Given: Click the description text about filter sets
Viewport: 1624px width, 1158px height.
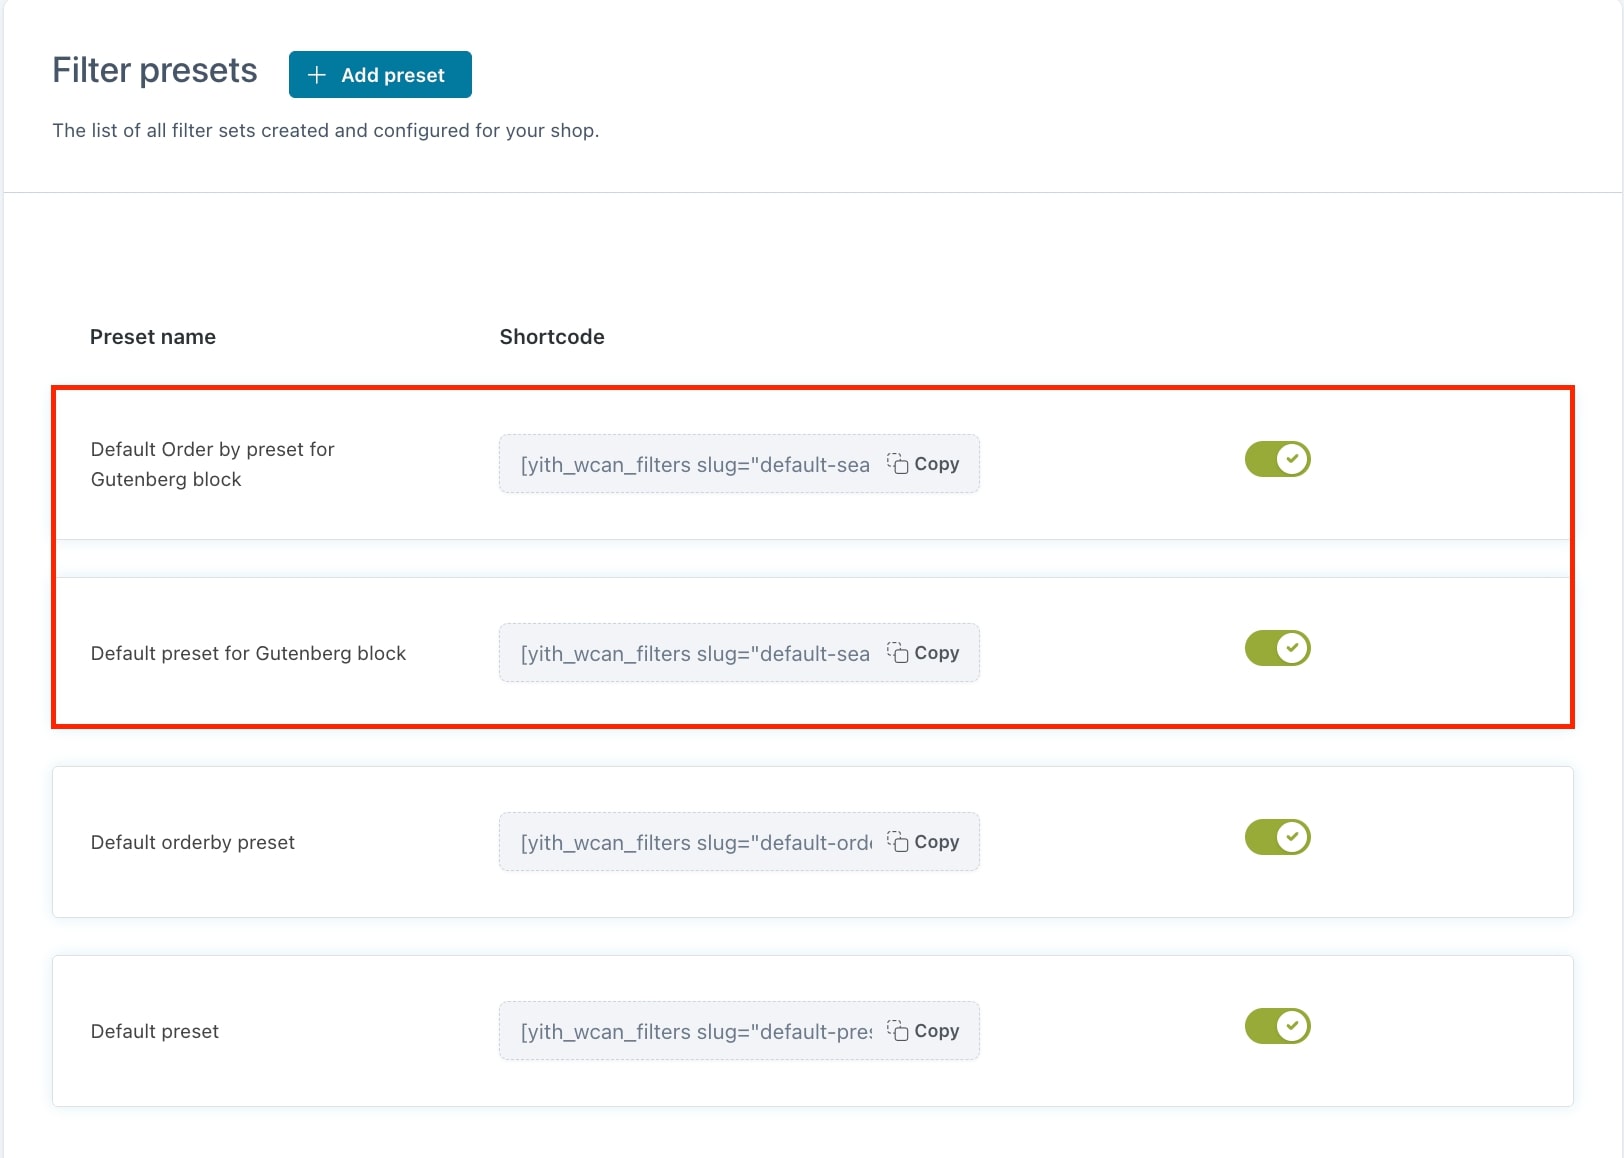Looking at the screenshot, I should 326,131.
